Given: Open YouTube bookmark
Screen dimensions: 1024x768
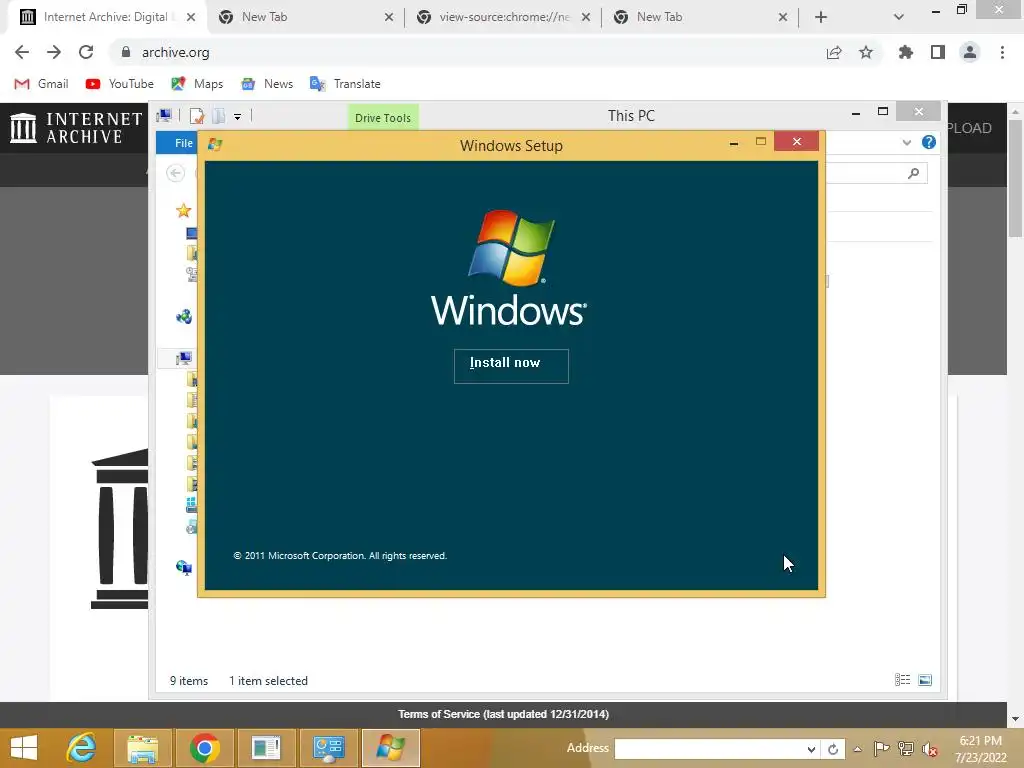Looking at the screenshot, I should (120, 84).
